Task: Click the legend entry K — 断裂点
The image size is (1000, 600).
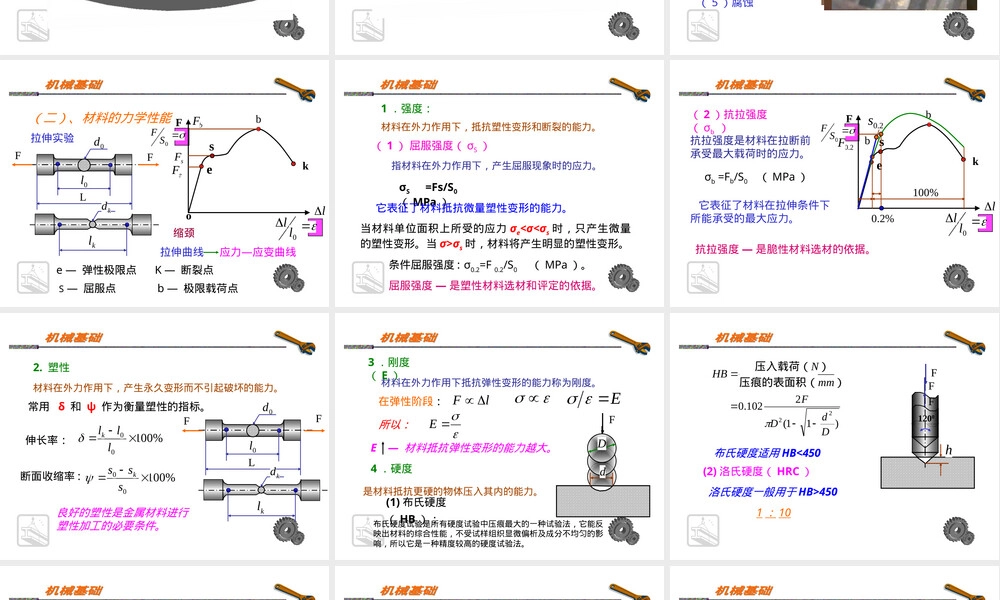Action: [184, 270]
